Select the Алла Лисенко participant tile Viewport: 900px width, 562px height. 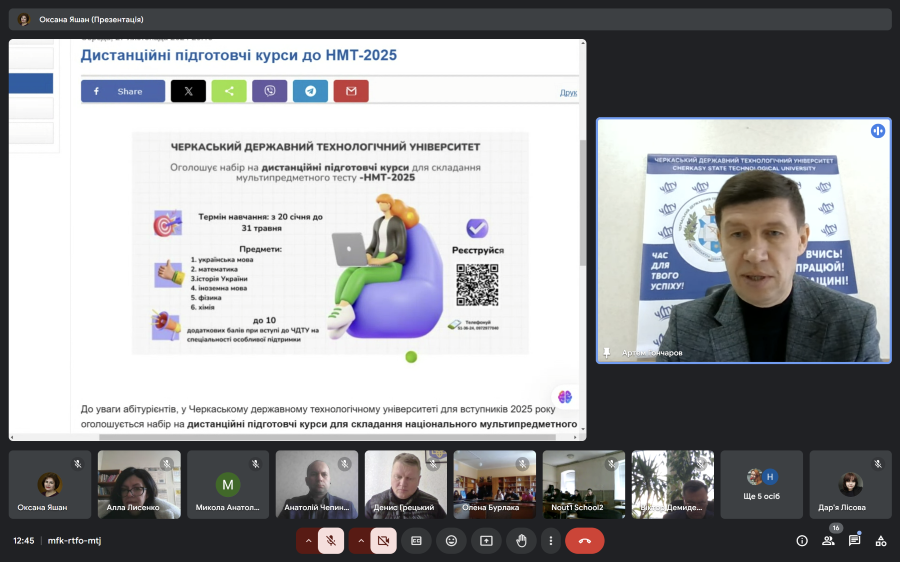pyautogui.click(x=139, y=485)
